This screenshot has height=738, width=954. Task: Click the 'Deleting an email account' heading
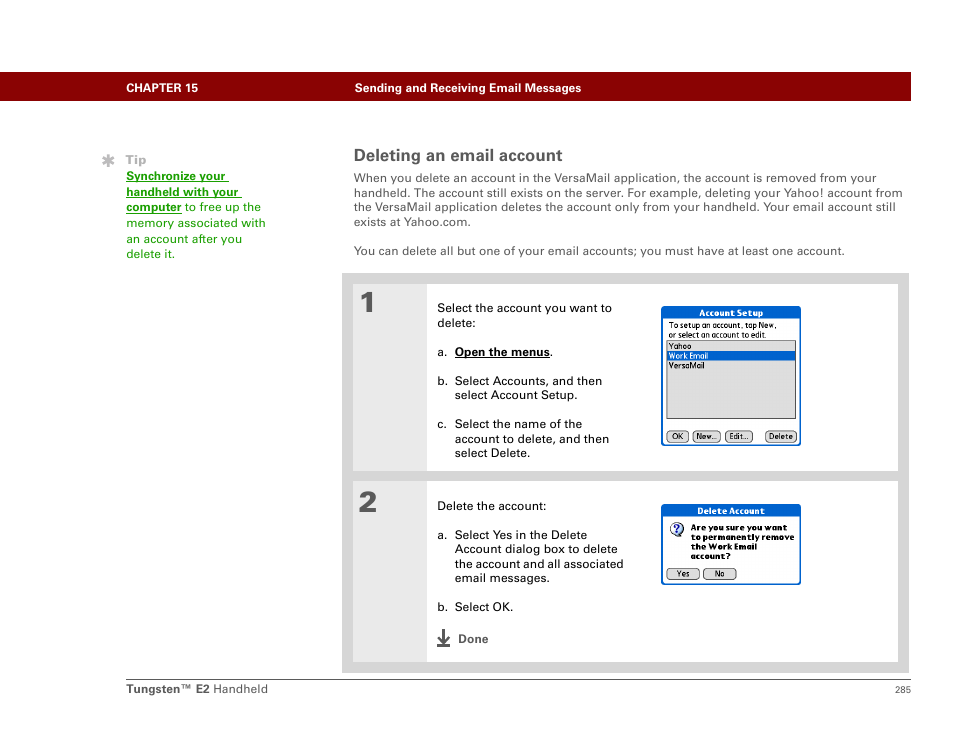pos(458,156)
